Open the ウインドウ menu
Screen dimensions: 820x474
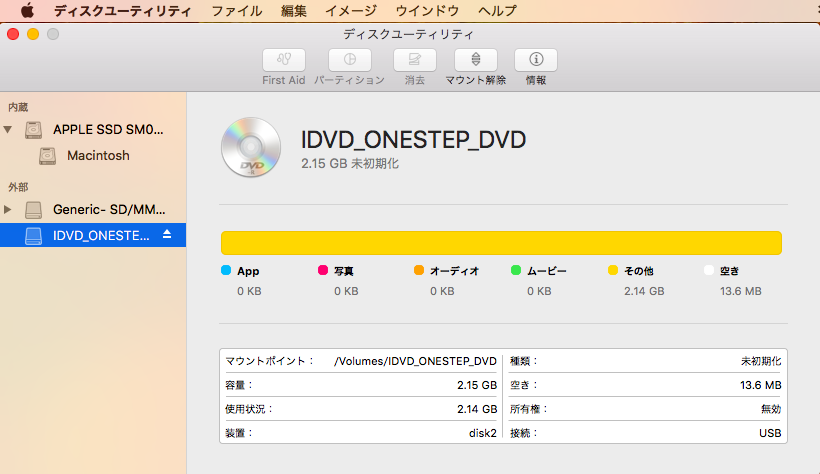click(427, 10)
